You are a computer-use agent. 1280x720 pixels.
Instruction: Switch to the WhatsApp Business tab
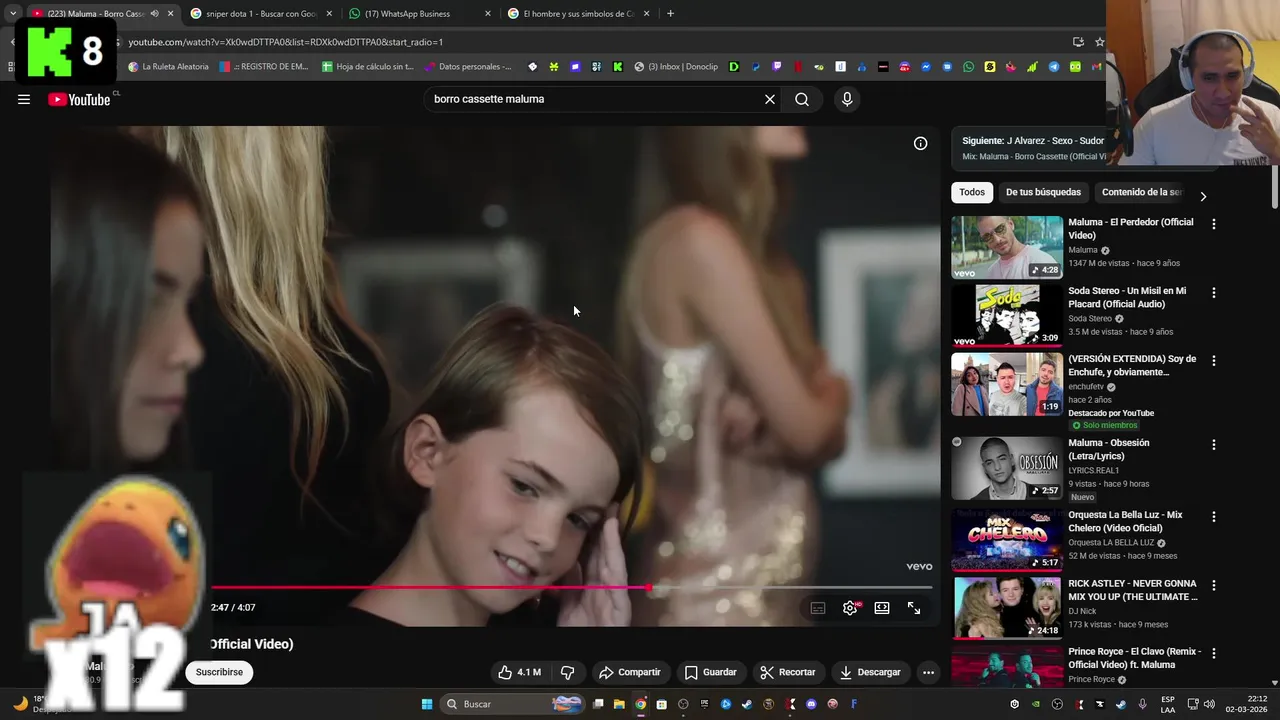point(418,14)
